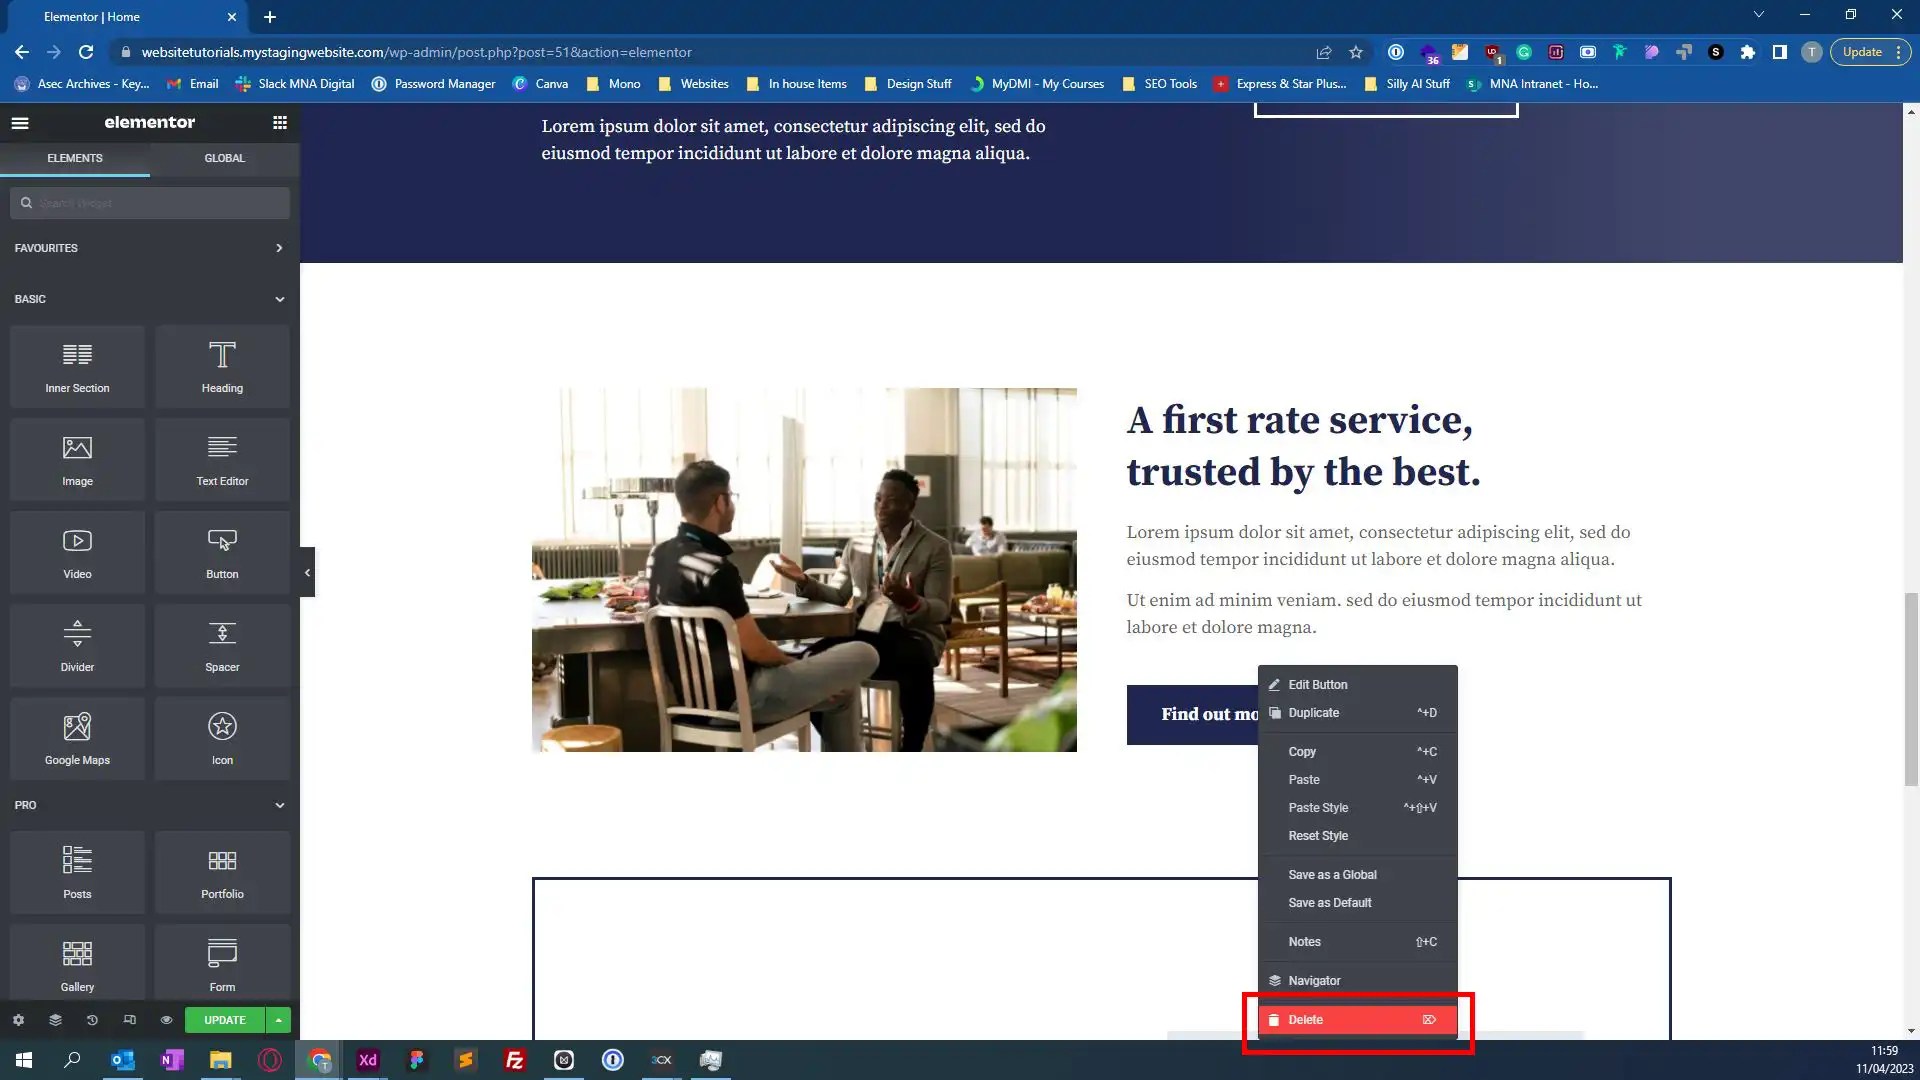
Task: Select the Spacer widget
Action: [x=222, y=646]
